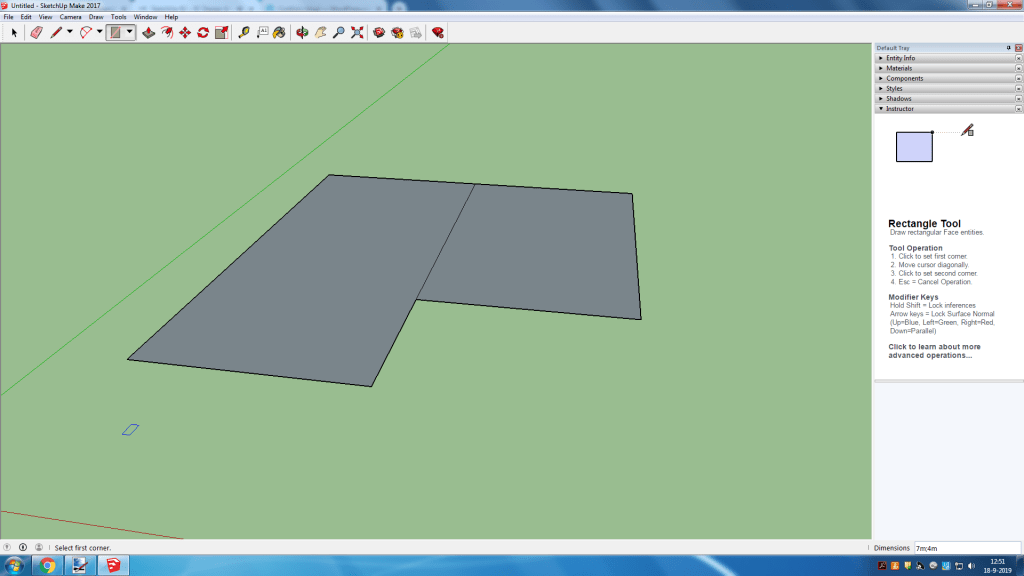
Task: Open the Draw menu
Action: pyautogui.click(x=96, y=17)
